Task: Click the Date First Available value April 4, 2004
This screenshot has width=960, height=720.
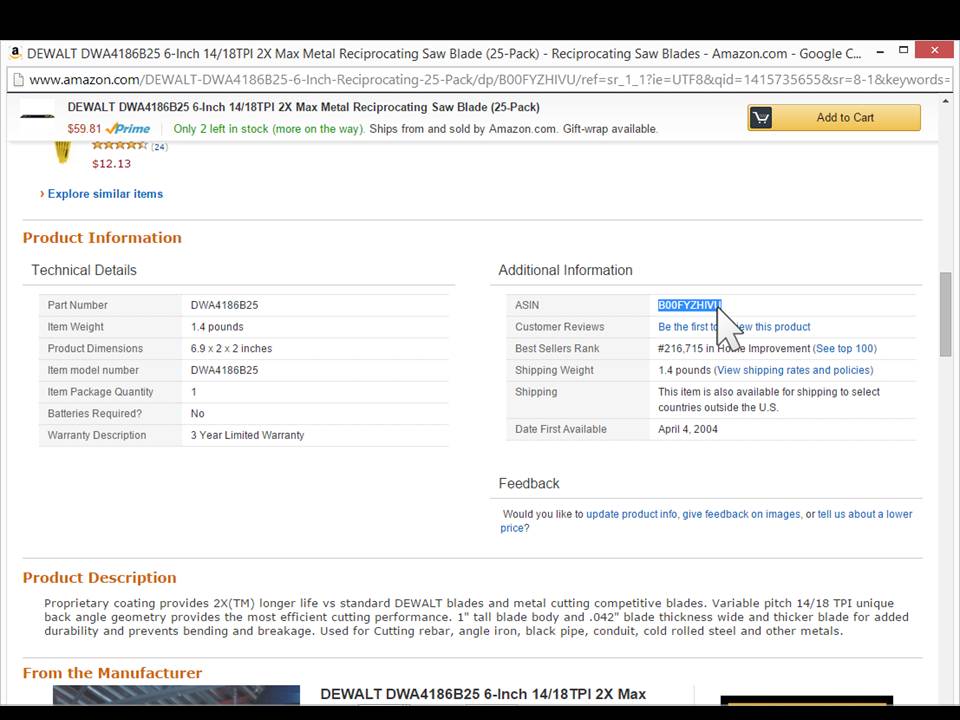Action: tap(688, 429)
